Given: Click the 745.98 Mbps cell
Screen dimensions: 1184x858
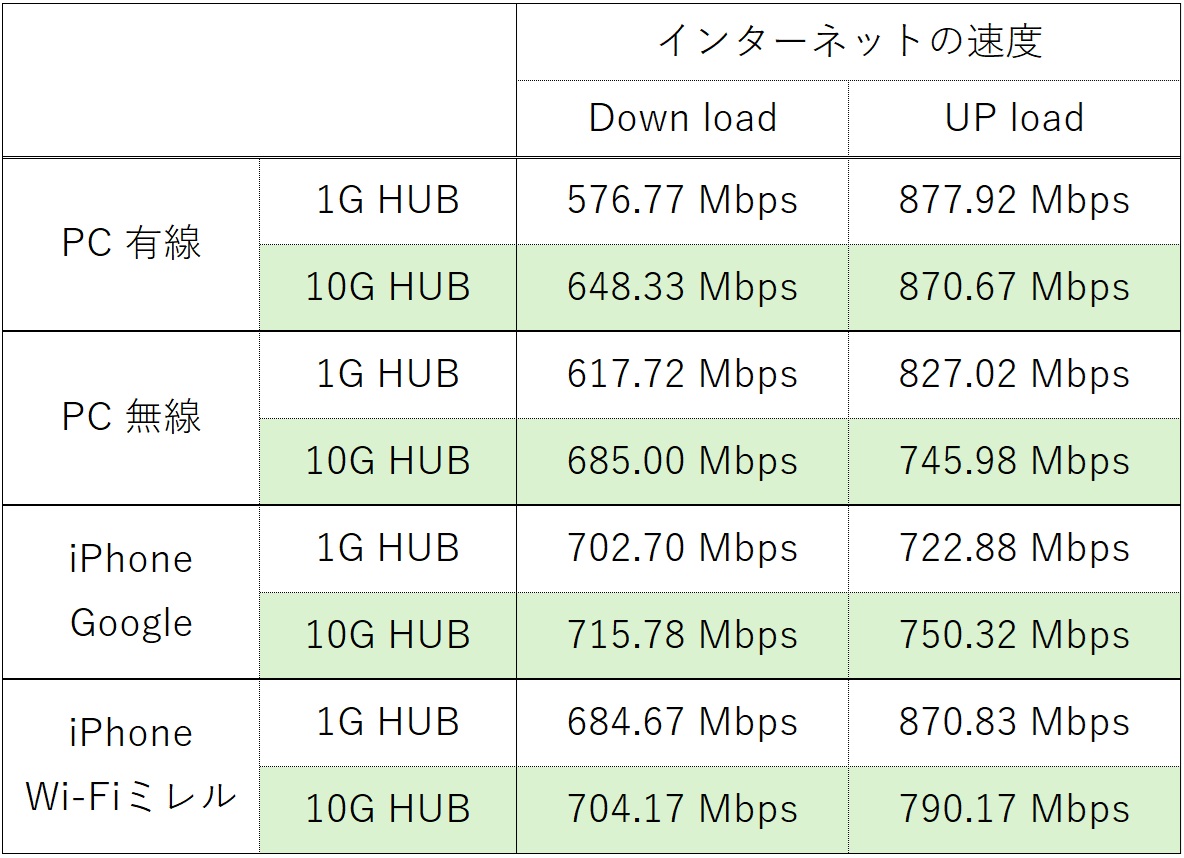Looking at the screenshot, I should click(x=1014, y=461).
